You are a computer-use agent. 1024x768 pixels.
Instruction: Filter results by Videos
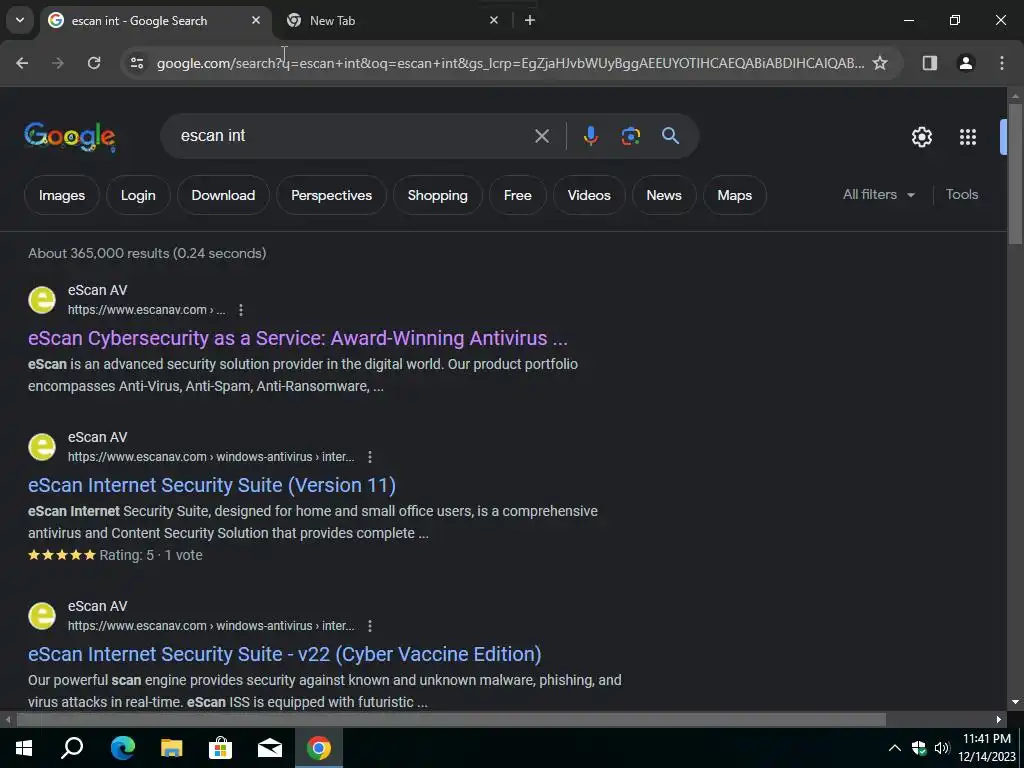point(589,195)
